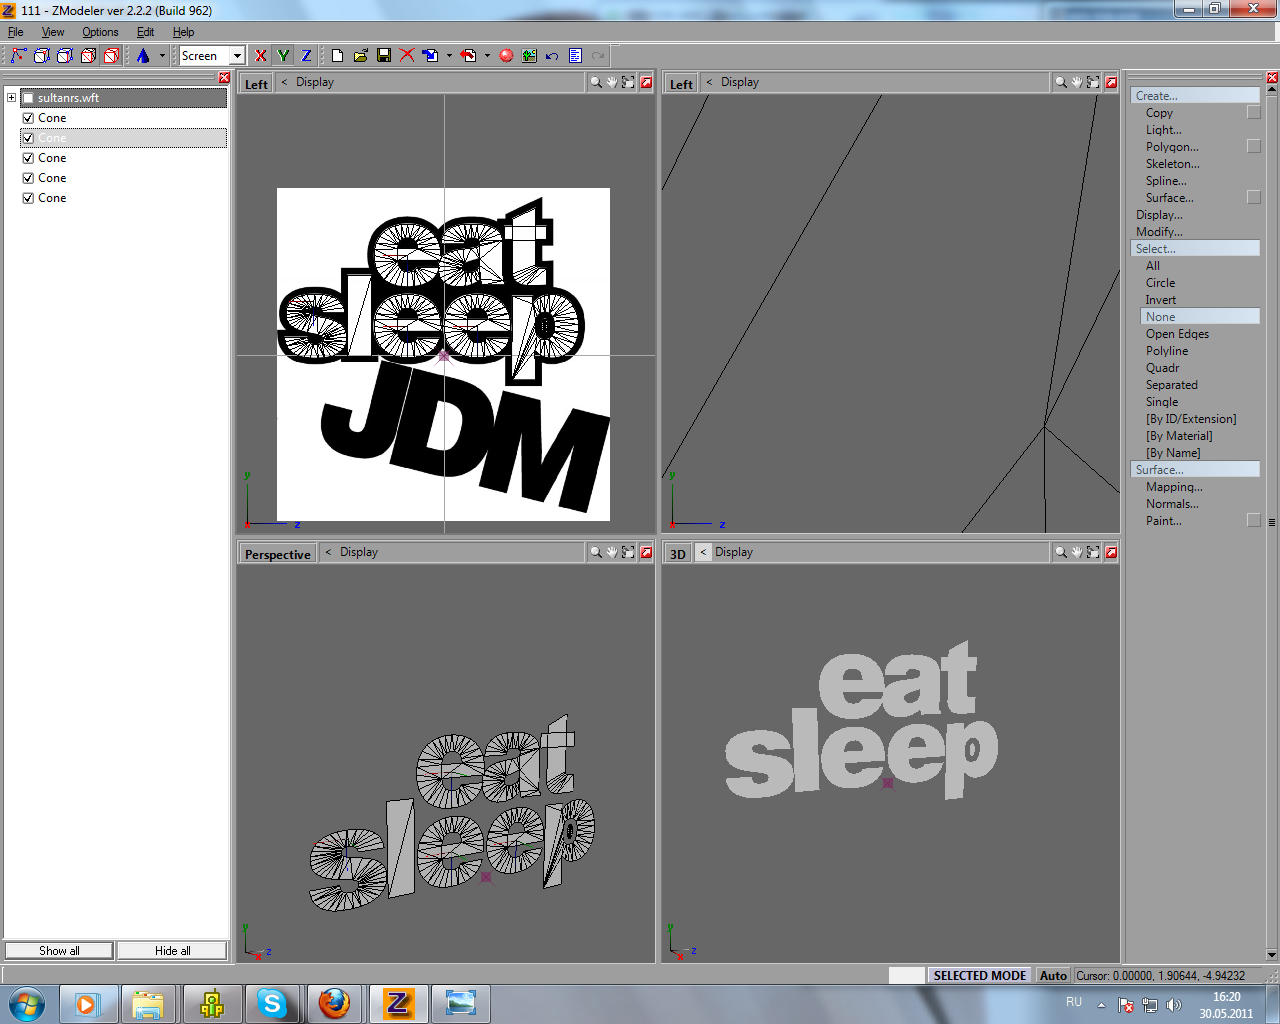The height and width of the screenshot is (1024, 1280).
Task: Uncheck the last Cone object
Action: pyautogui.click(x=28, y=198)
